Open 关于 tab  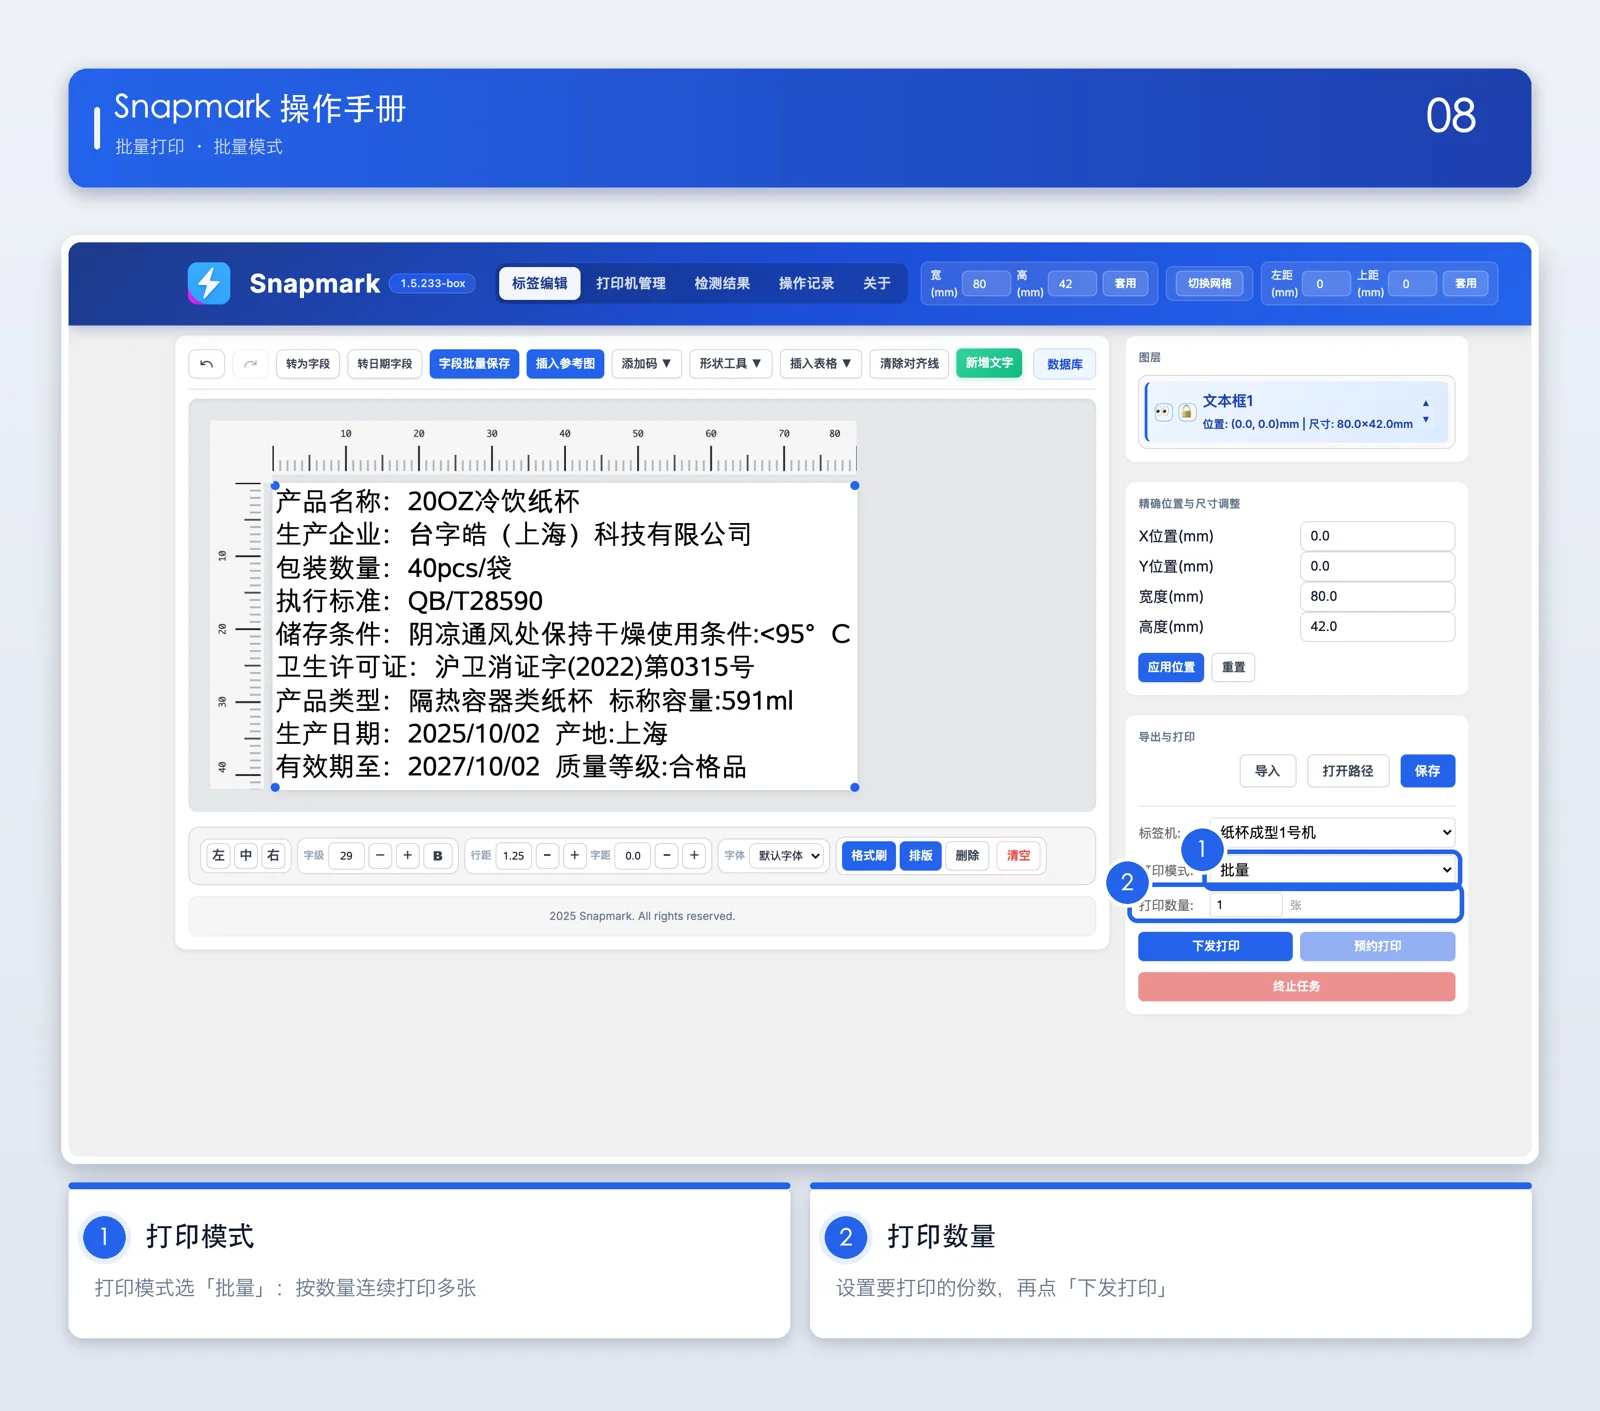tap(877, 284)
